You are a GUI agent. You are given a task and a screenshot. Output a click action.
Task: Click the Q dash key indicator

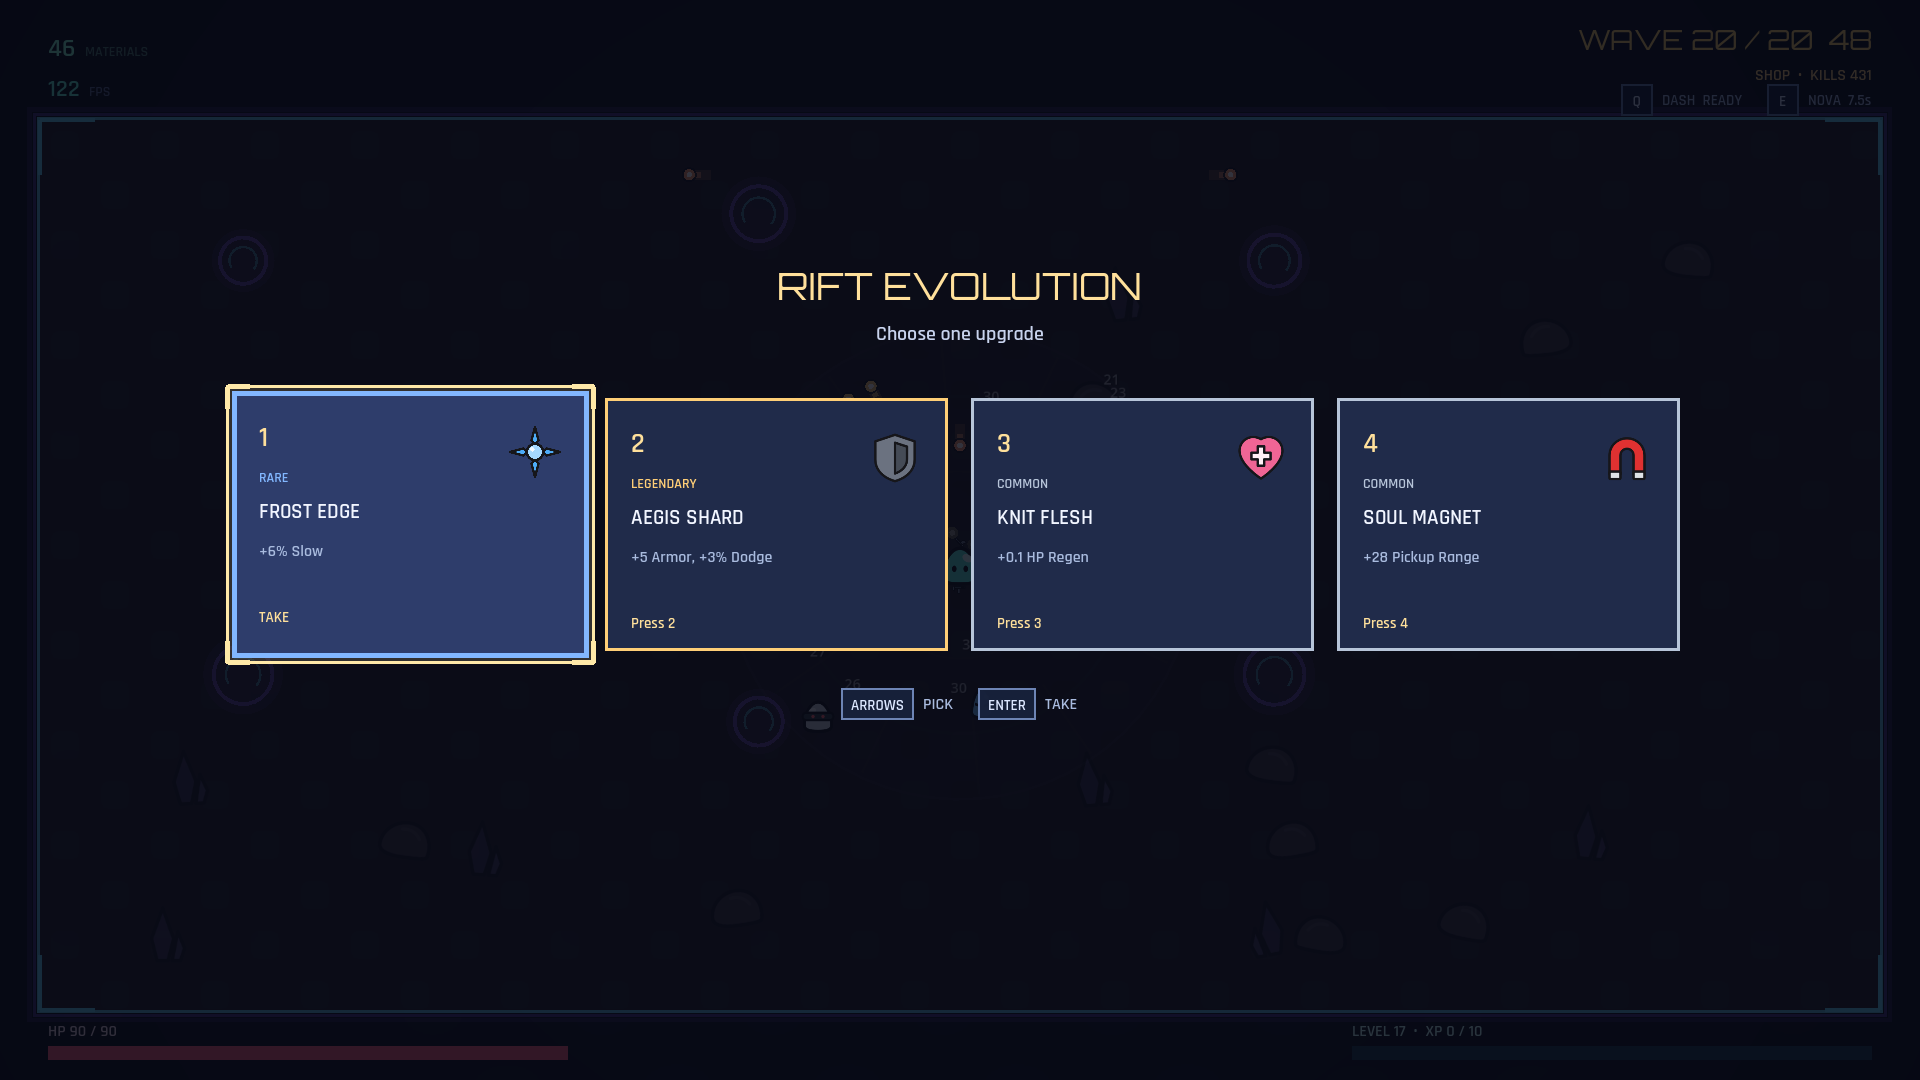click(1636, 100)
